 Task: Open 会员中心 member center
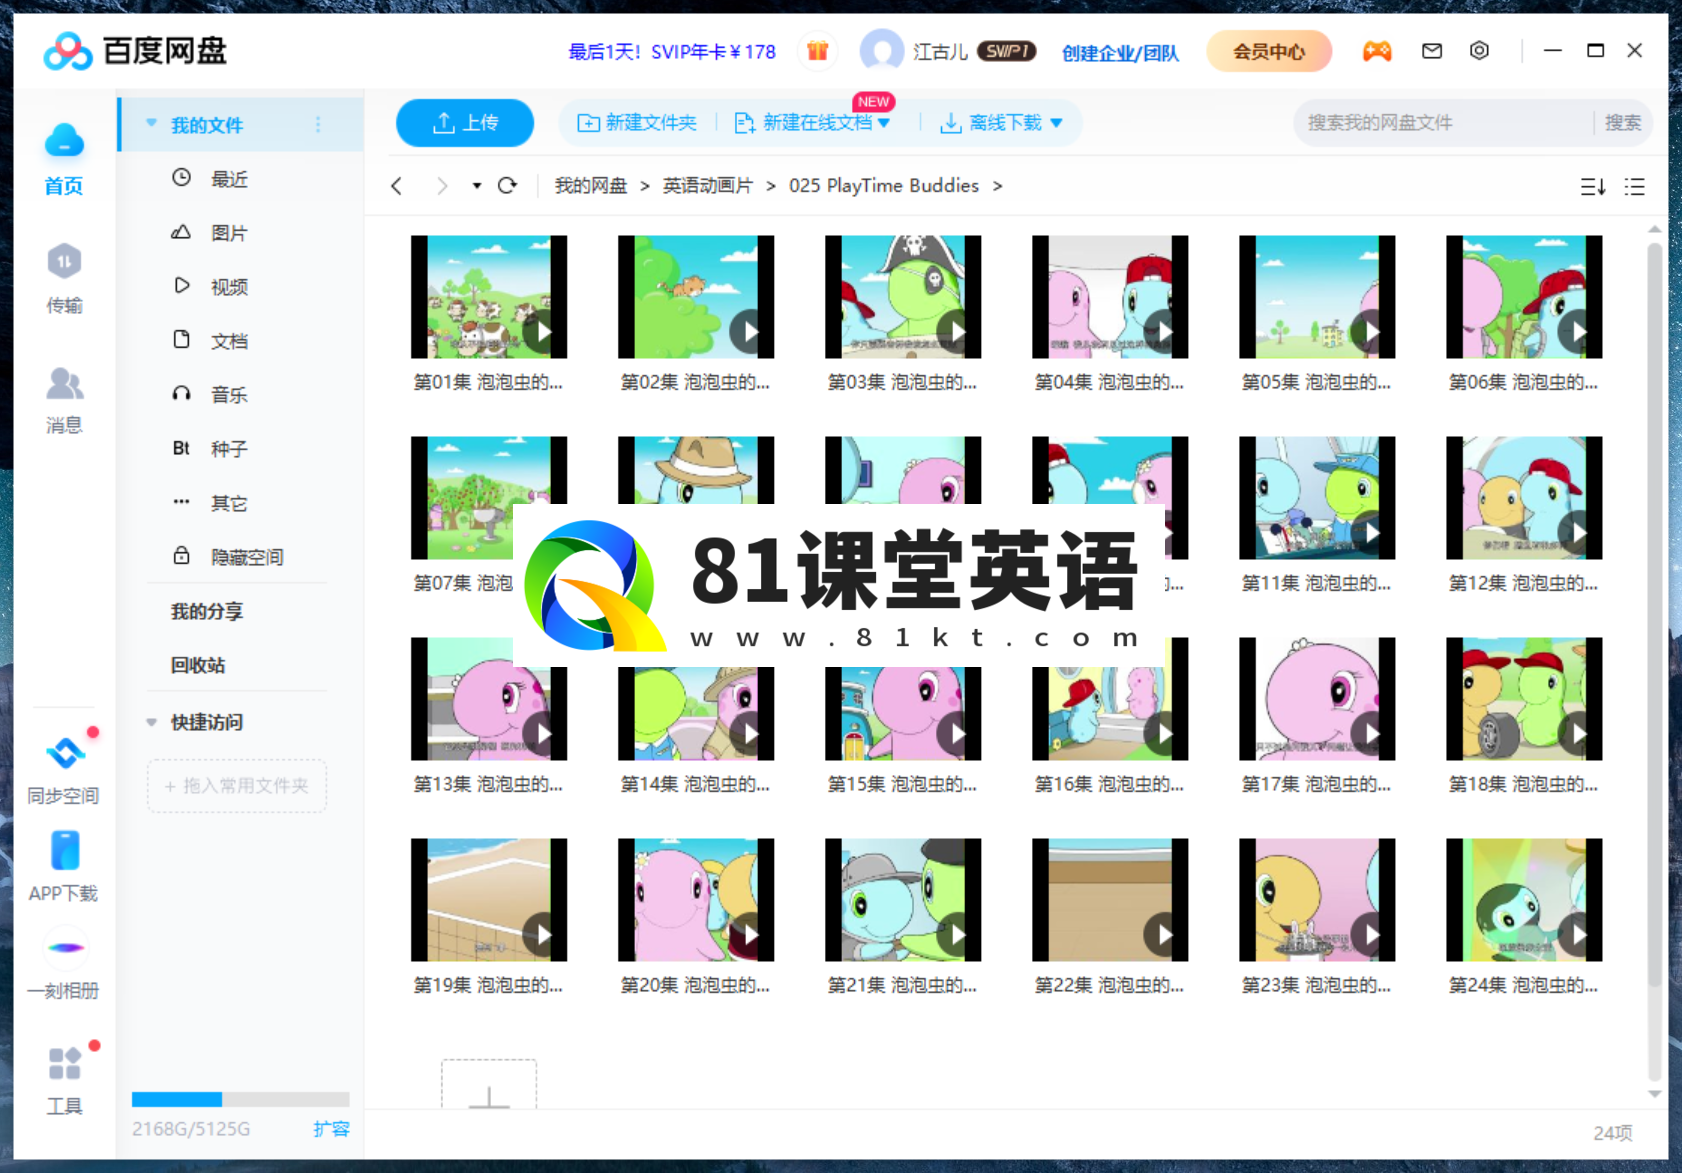[1269, 51]
